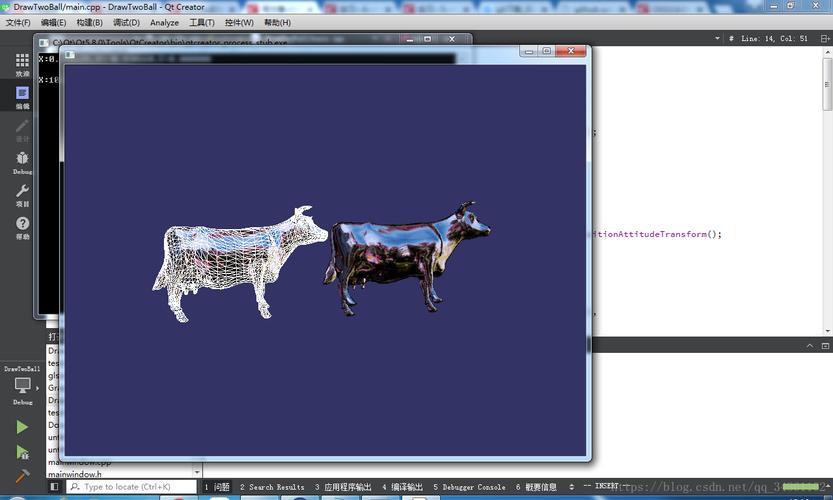Close the qtcreator_process_stub console window
833x500 pixels.
tap(452, 39)
